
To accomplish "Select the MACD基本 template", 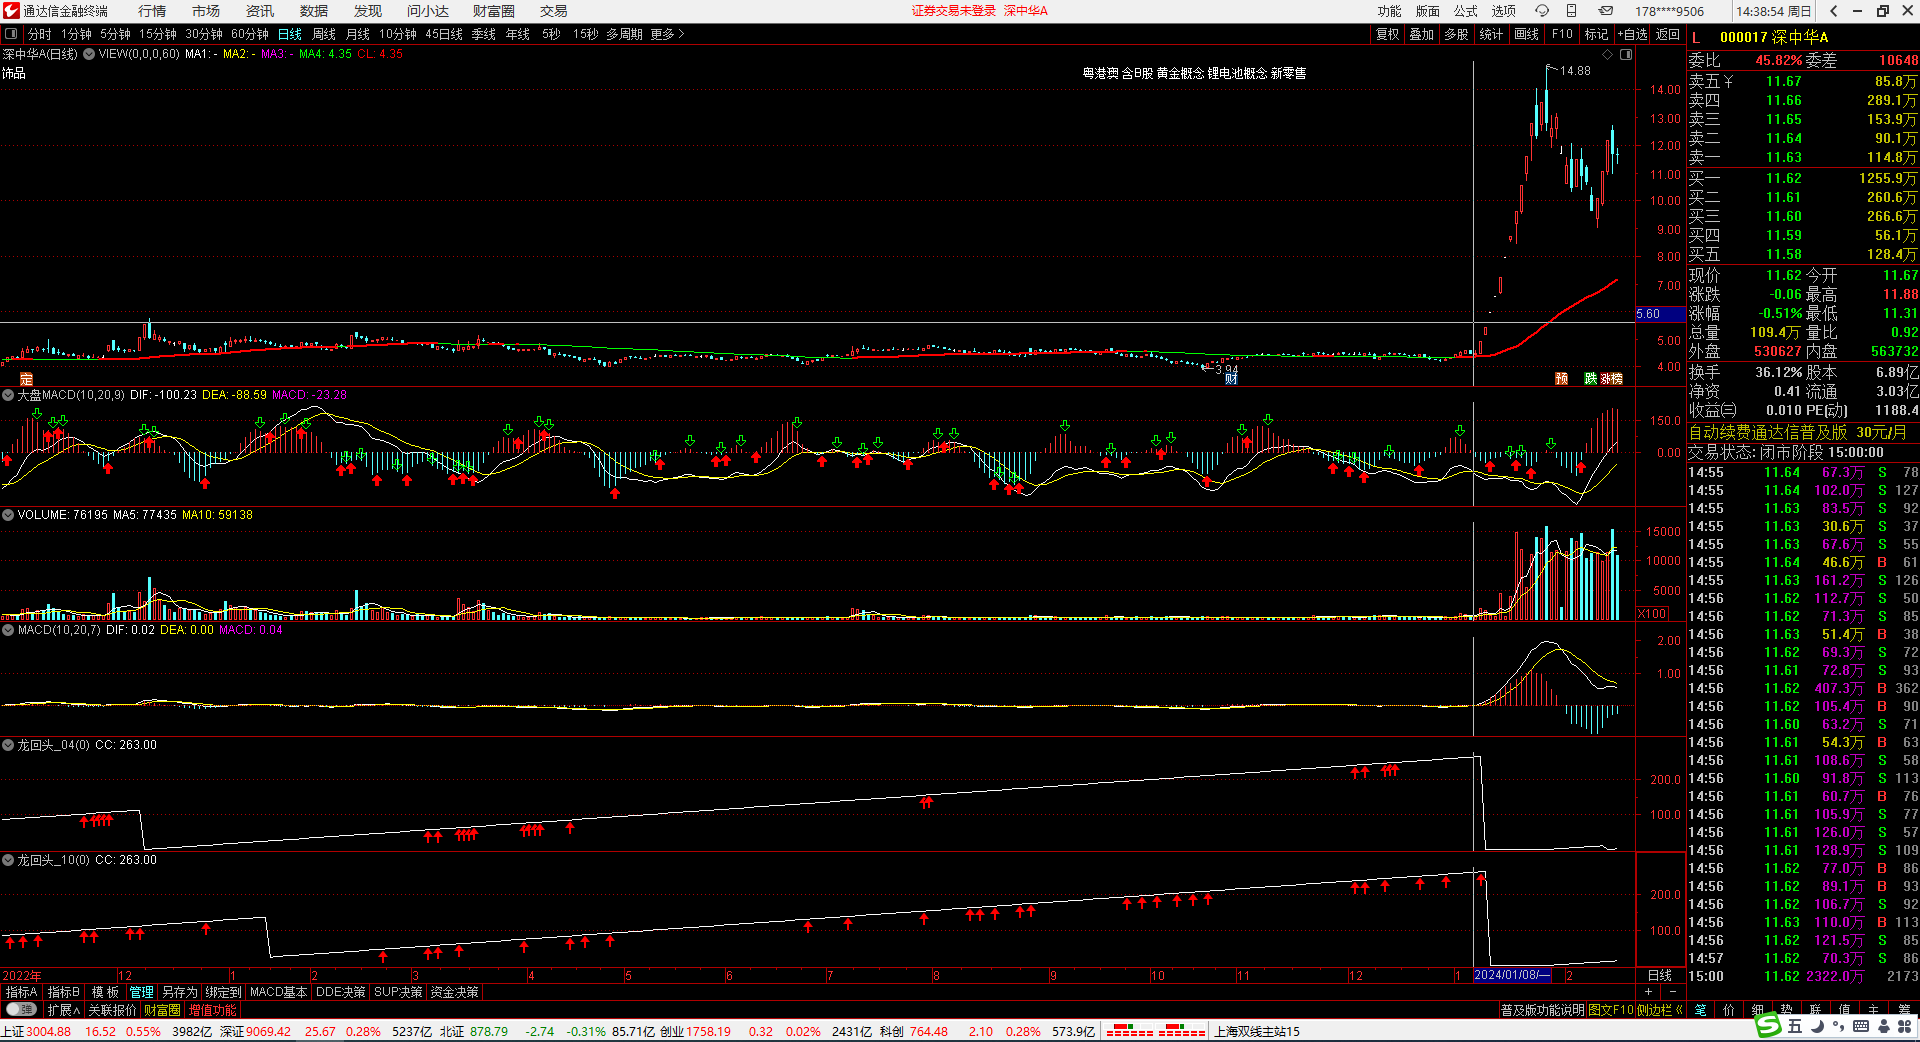I will click(x=278, y=992).
